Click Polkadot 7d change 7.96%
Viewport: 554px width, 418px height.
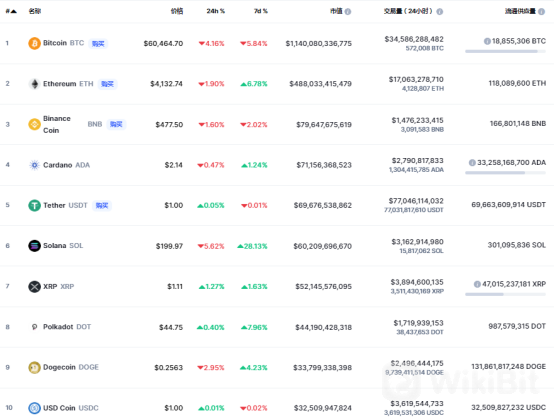click(x=254, y=328)
